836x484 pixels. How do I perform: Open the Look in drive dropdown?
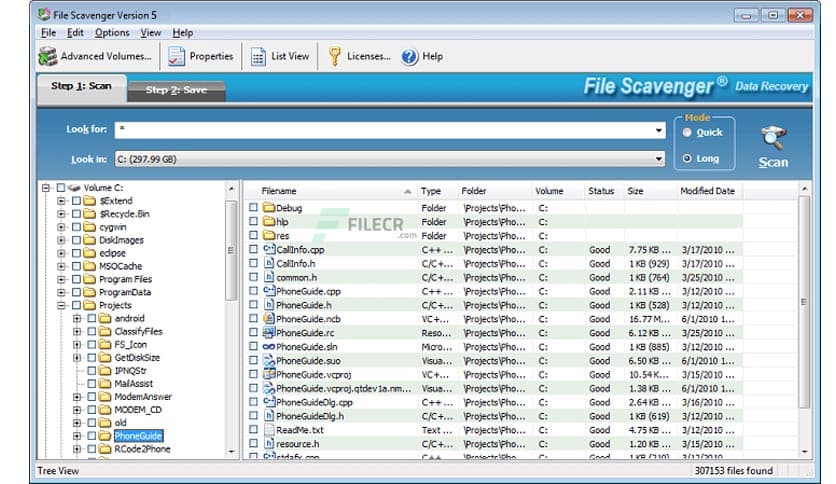pos(658,159)
